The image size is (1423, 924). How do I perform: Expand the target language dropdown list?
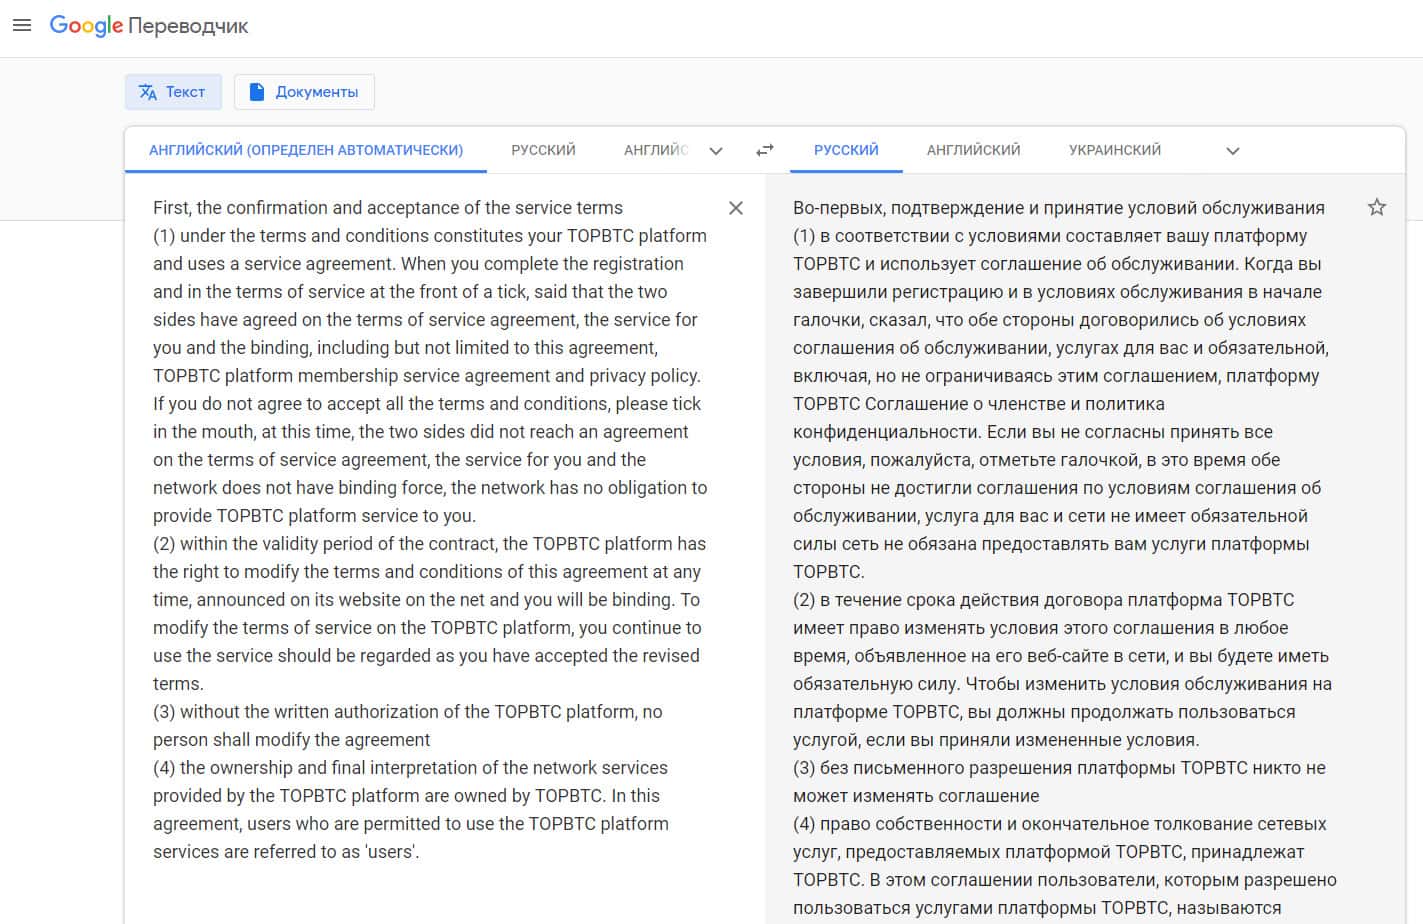click(1233, 151)
